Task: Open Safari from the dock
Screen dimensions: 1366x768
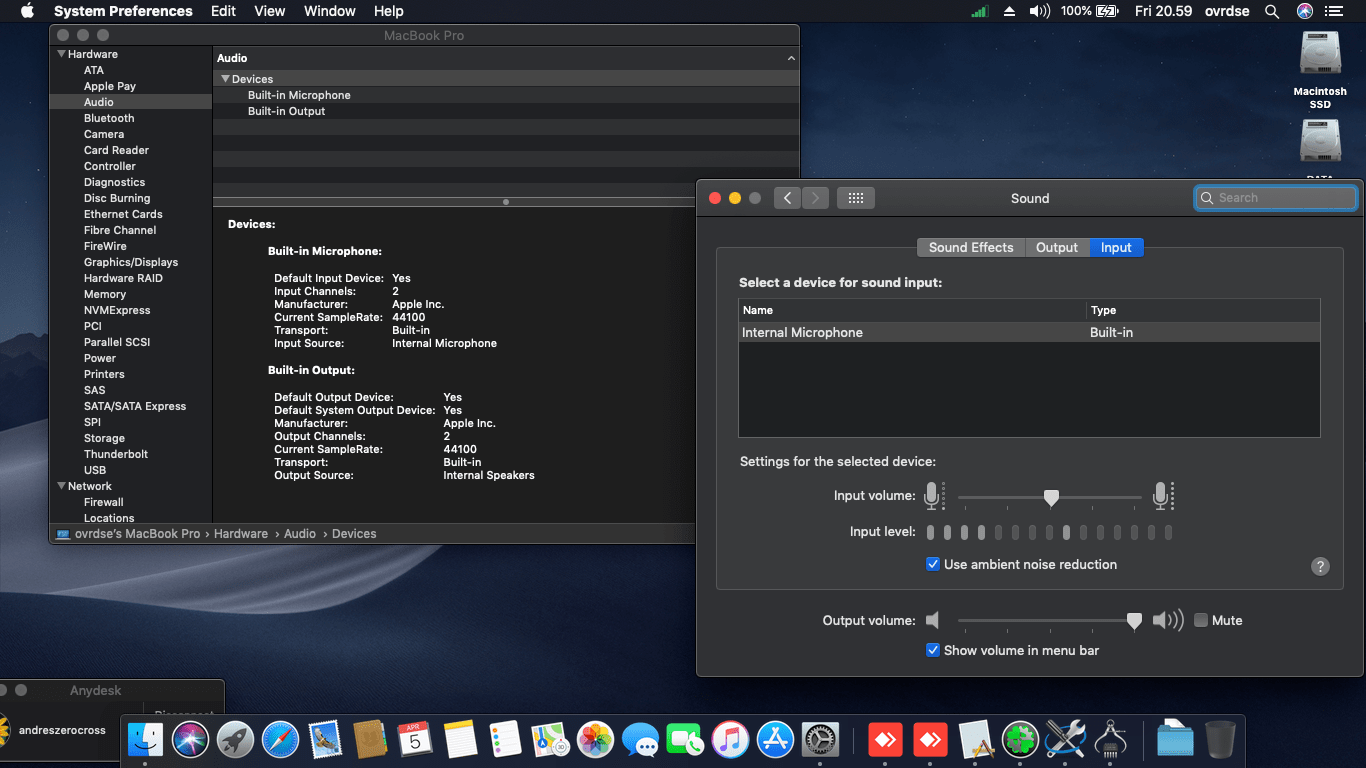Action: point(281,740)
